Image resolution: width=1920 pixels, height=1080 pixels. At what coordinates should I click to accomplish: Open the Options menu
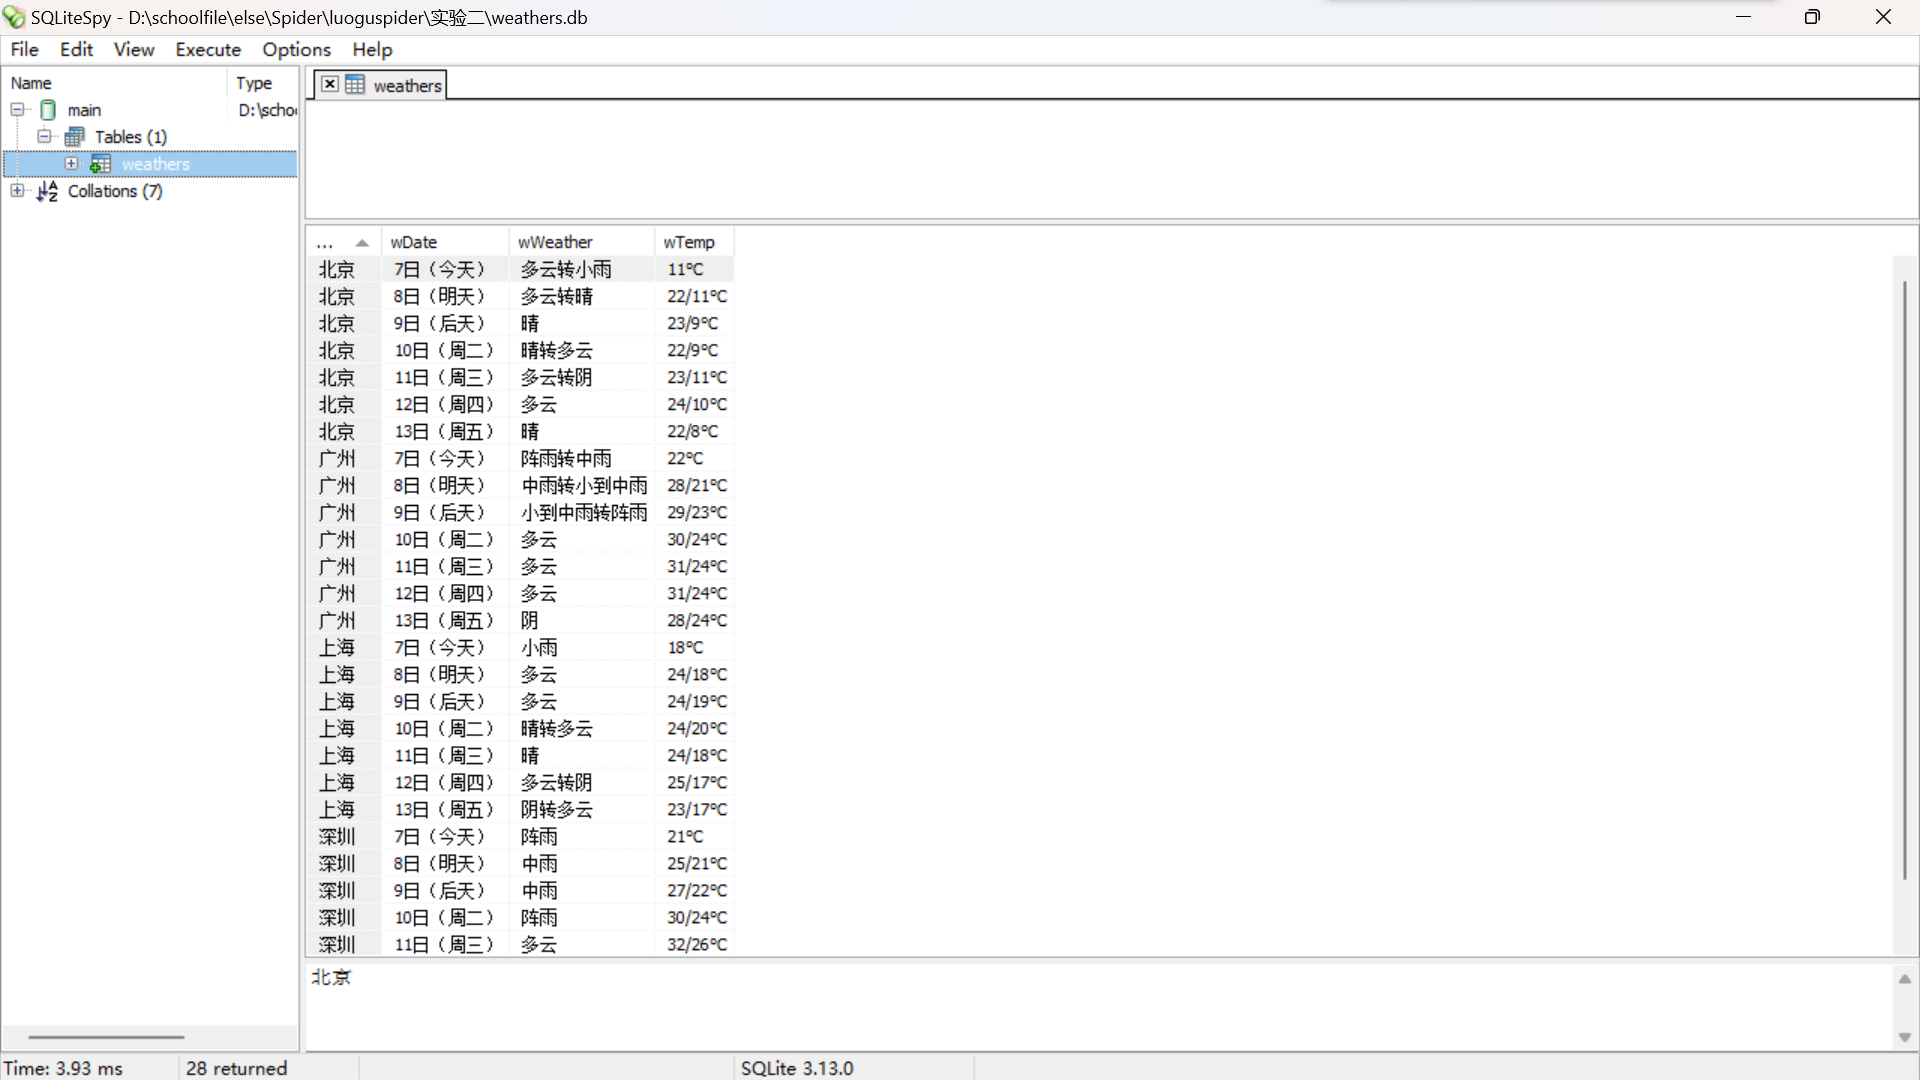pyautogui.click(x=296, y=50)
